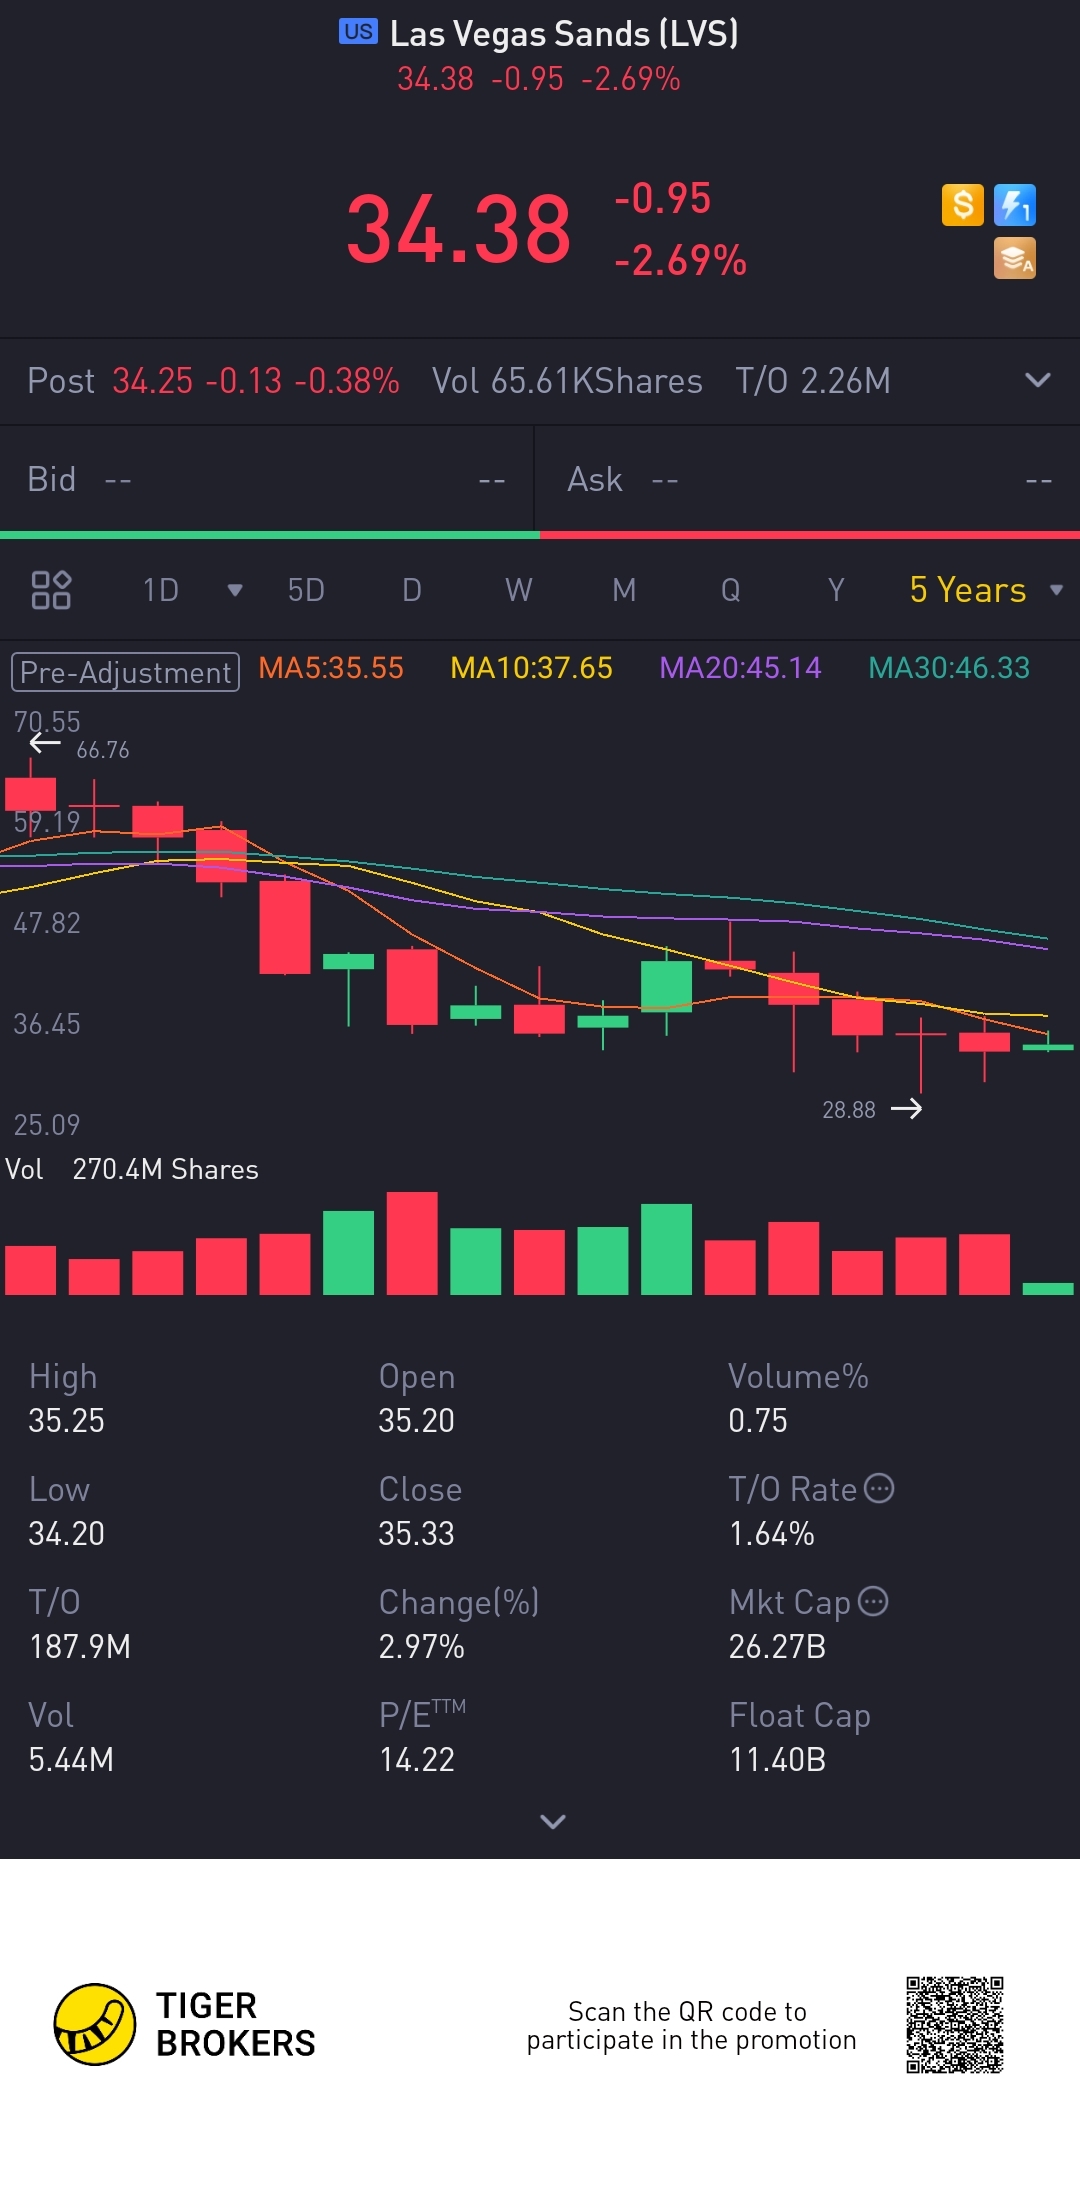Tap T/O 2.26M text
The height and width of the screenshot is (2191, 1080).
[813, 381]
